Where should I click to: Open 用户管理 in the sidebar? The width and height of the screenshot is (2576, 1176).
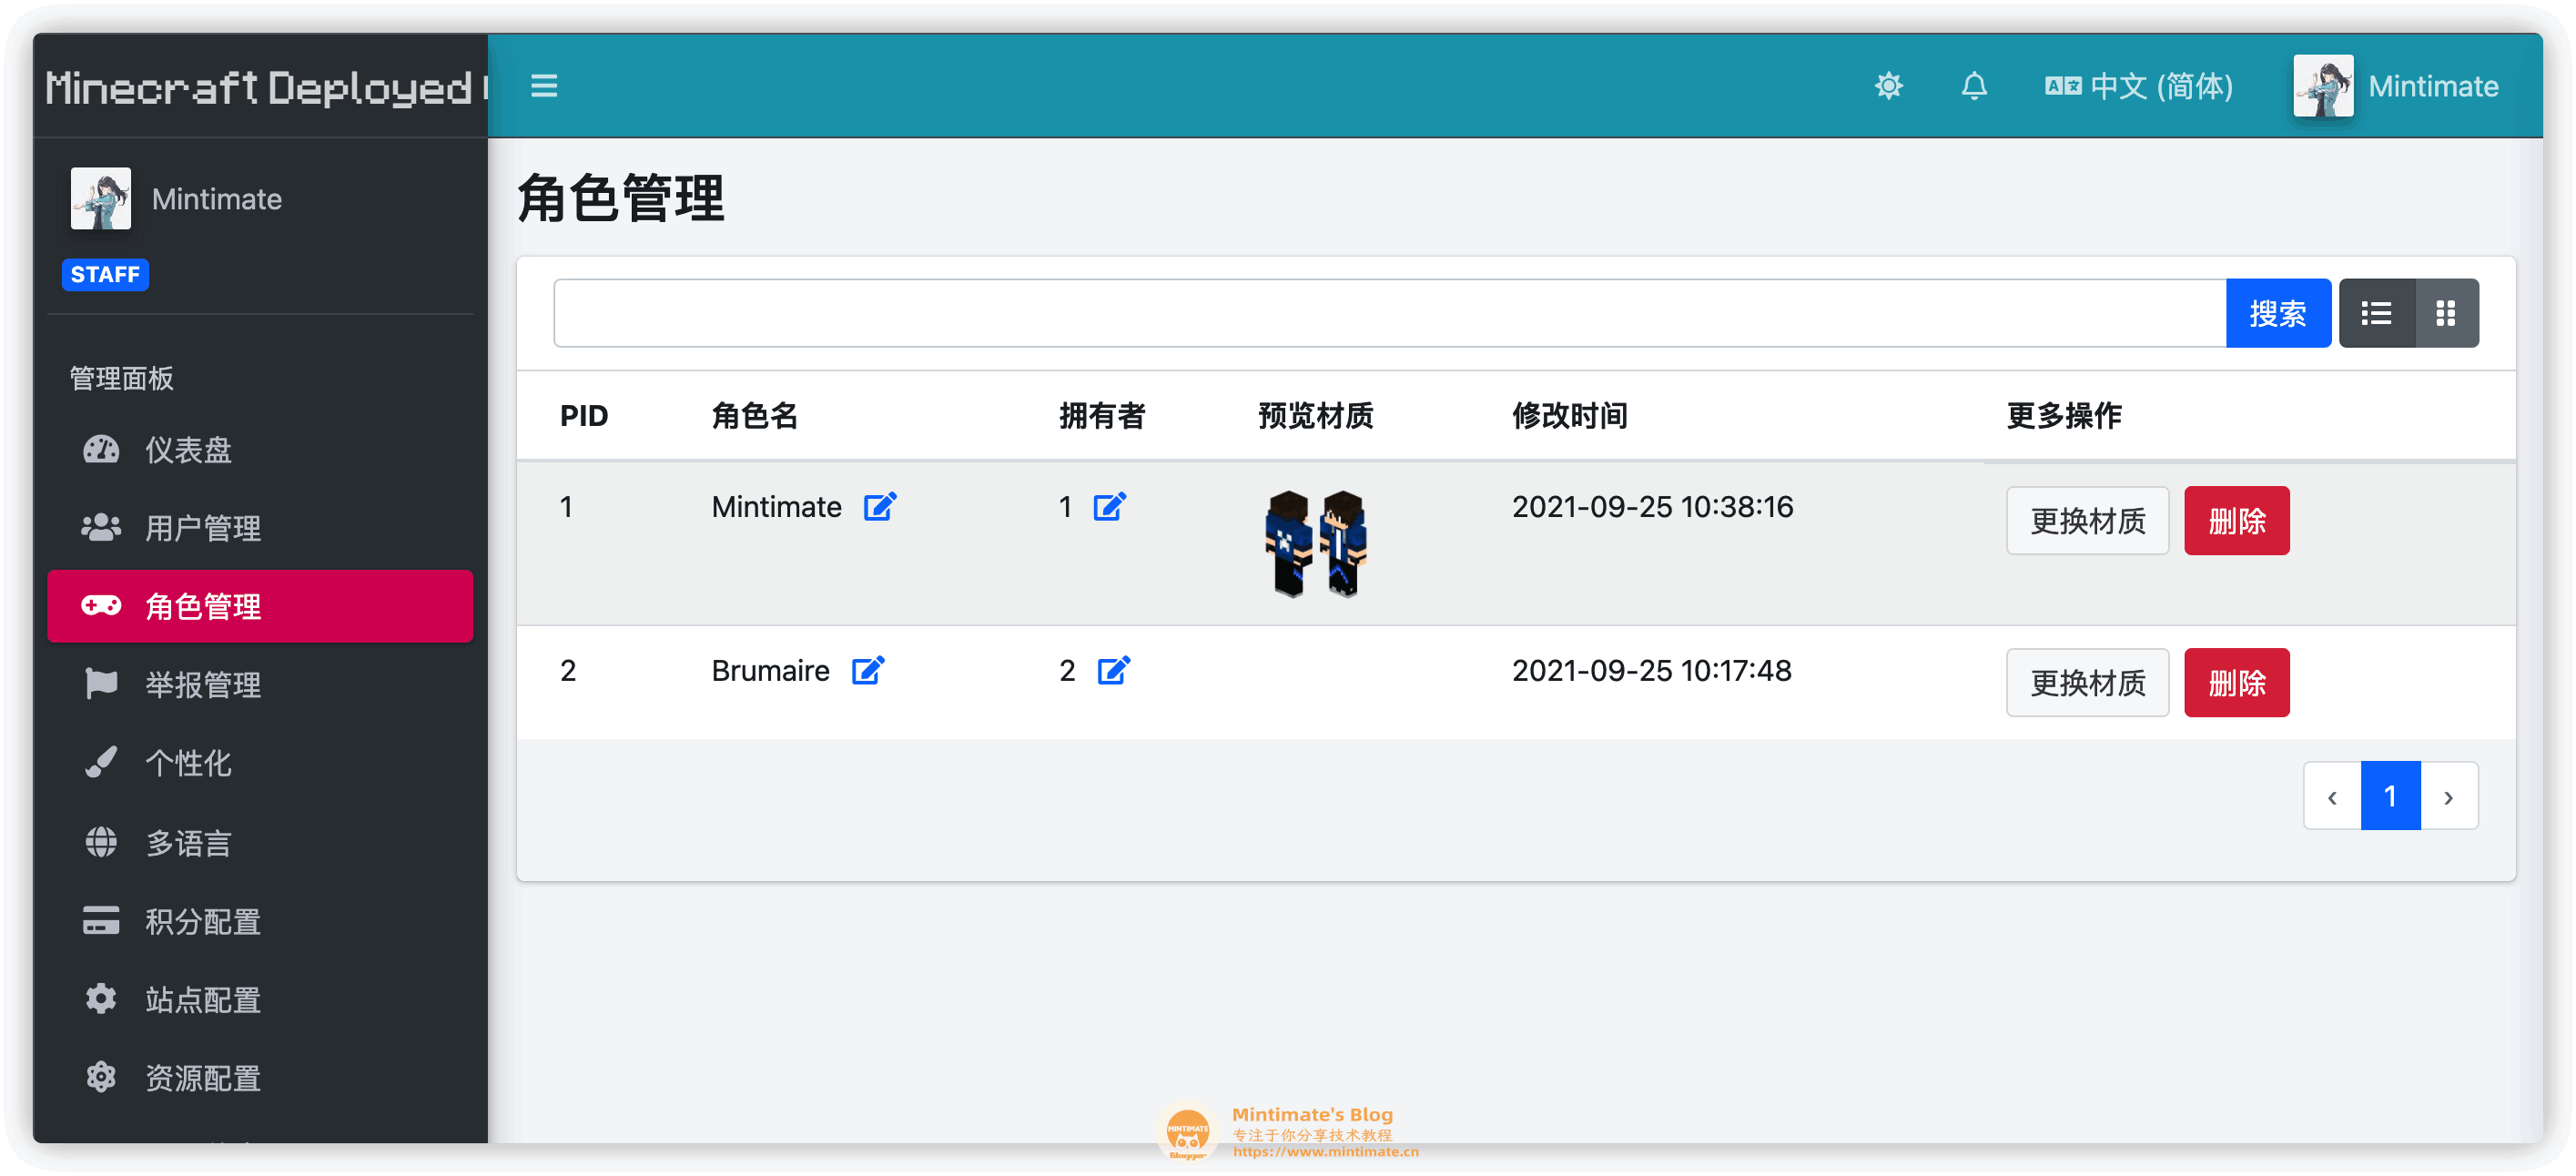tap(202, 528)
